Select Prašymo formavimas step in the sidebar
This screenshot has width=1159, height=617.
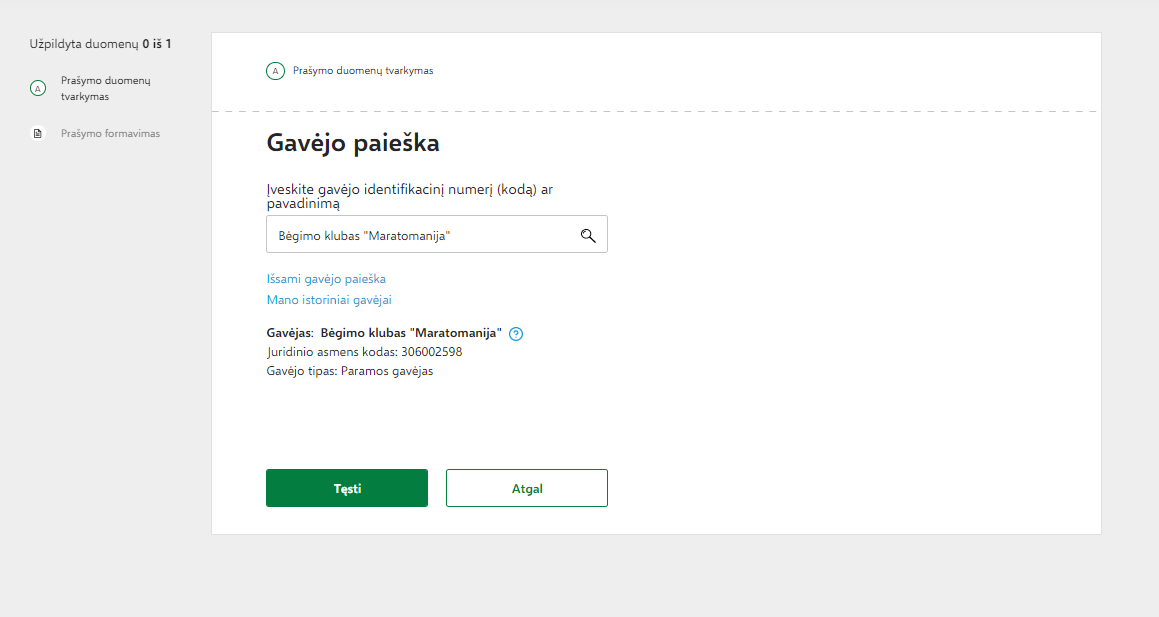click(110, 134)
